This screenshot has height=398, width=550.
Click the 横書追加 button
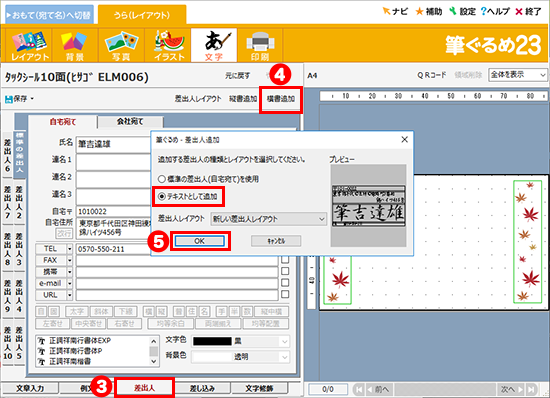281,99
